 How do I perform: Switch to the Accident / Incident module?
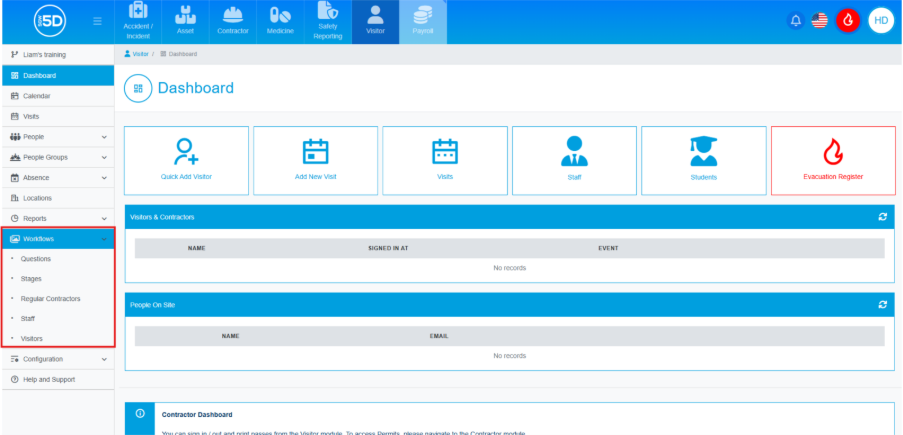(138, 22)
